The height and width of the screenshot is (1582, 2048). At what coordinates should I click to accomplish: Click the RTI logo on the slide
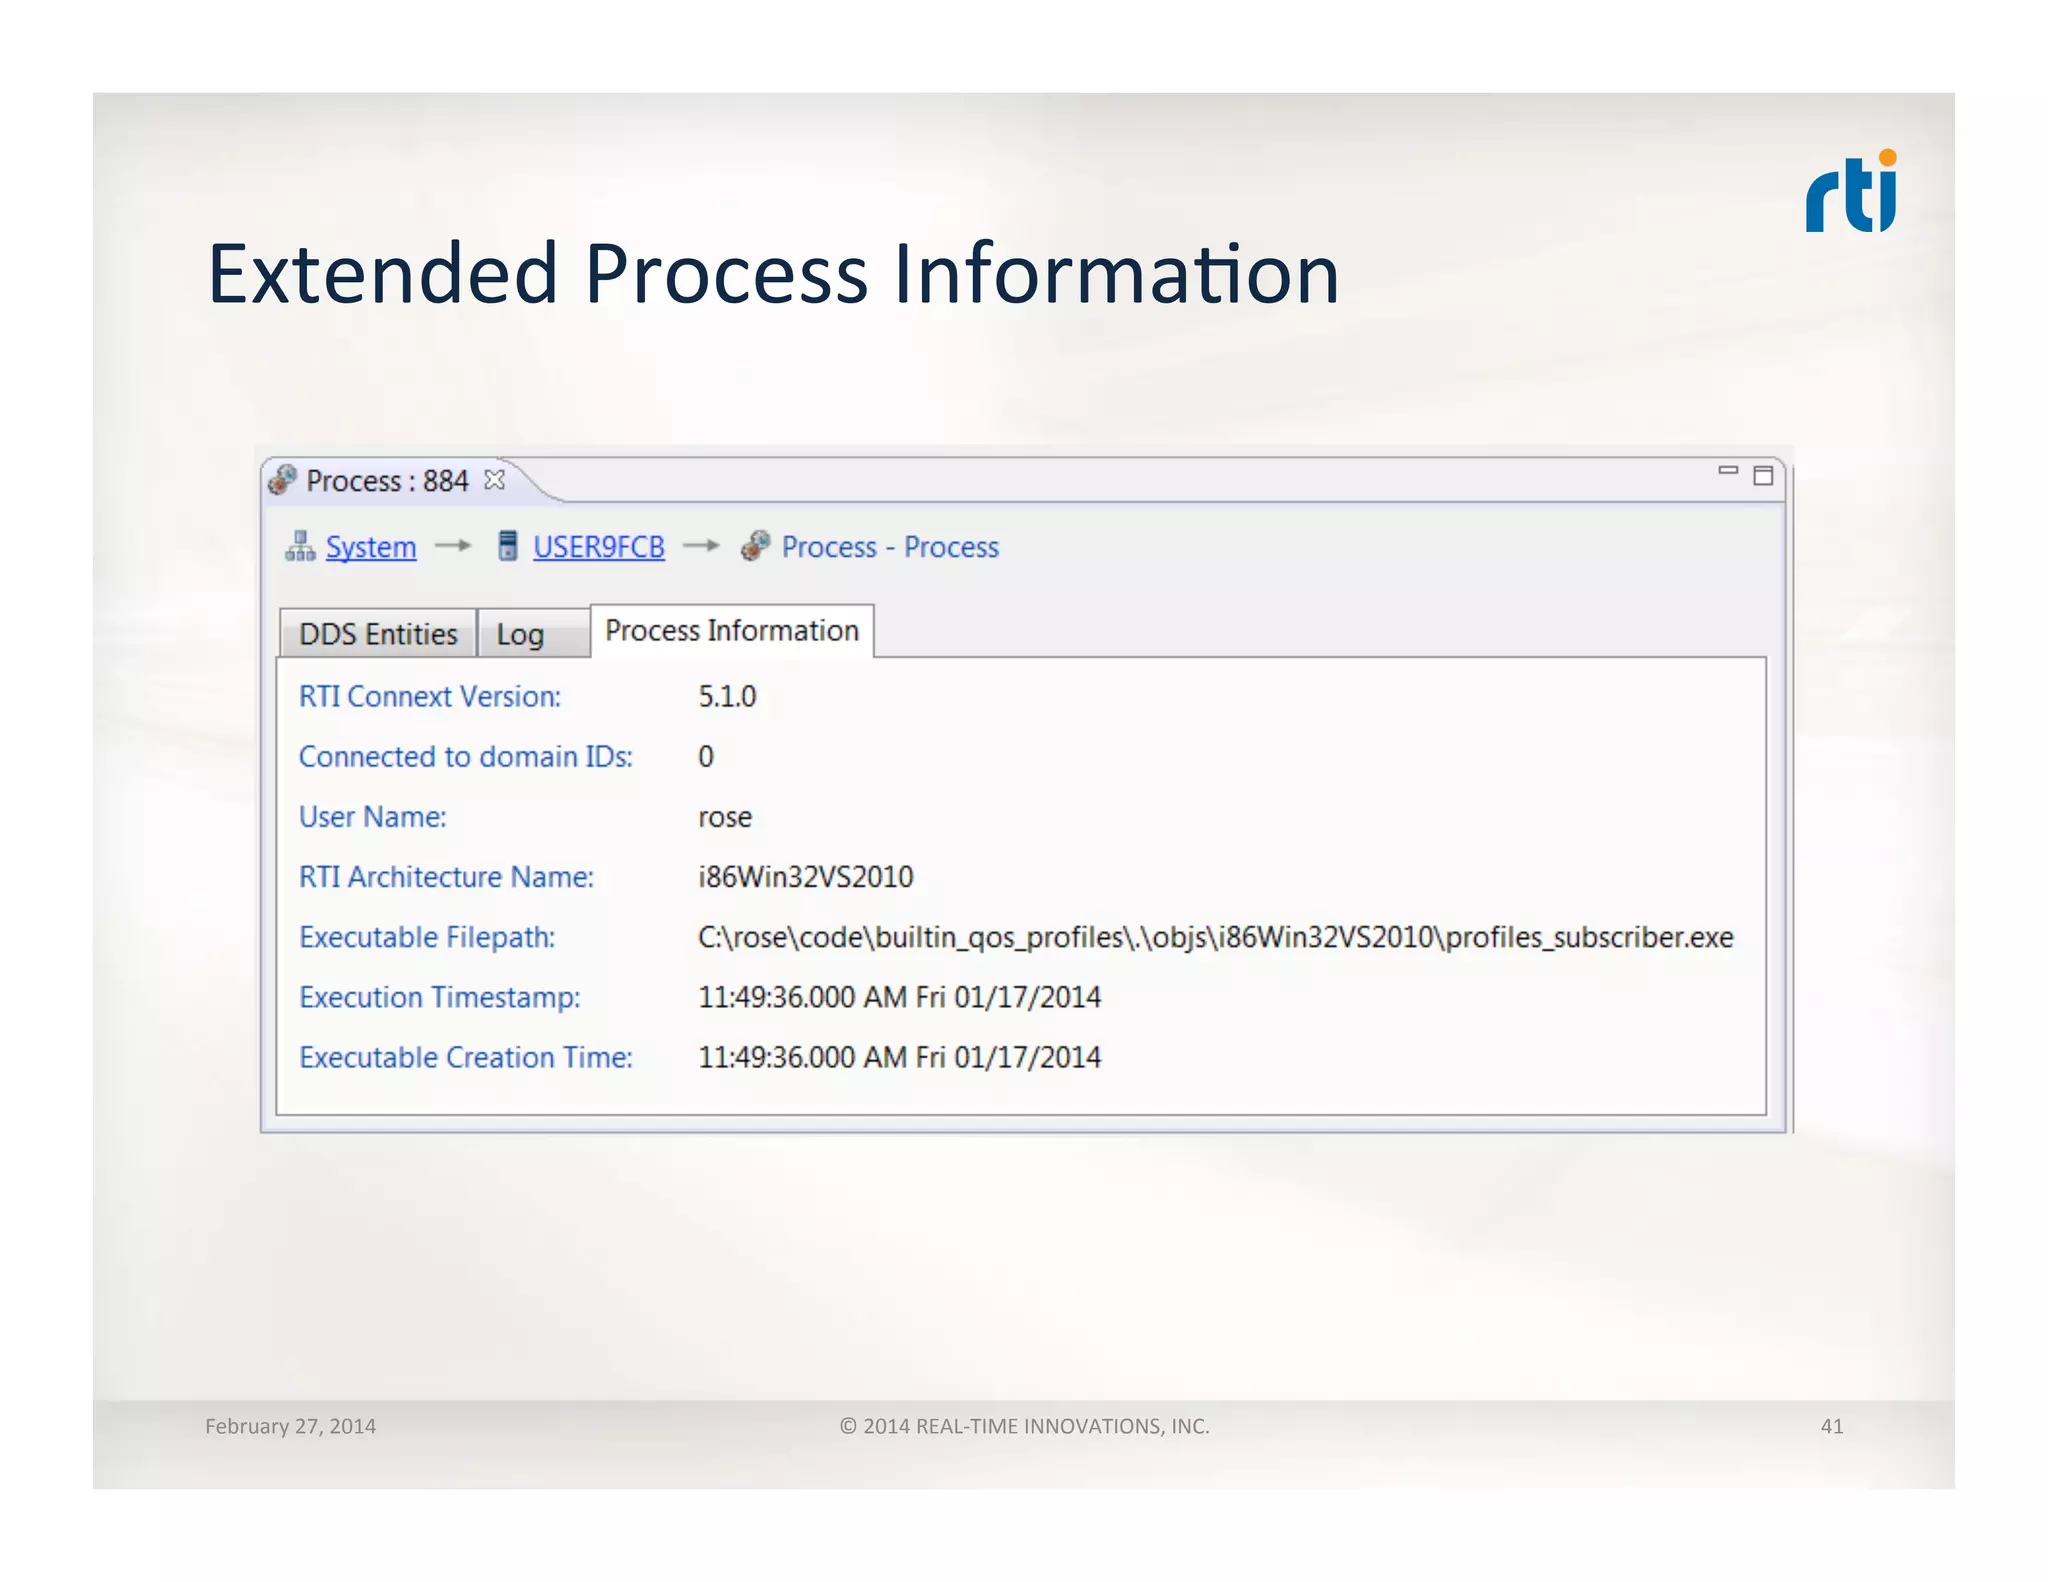point(1852,191)
